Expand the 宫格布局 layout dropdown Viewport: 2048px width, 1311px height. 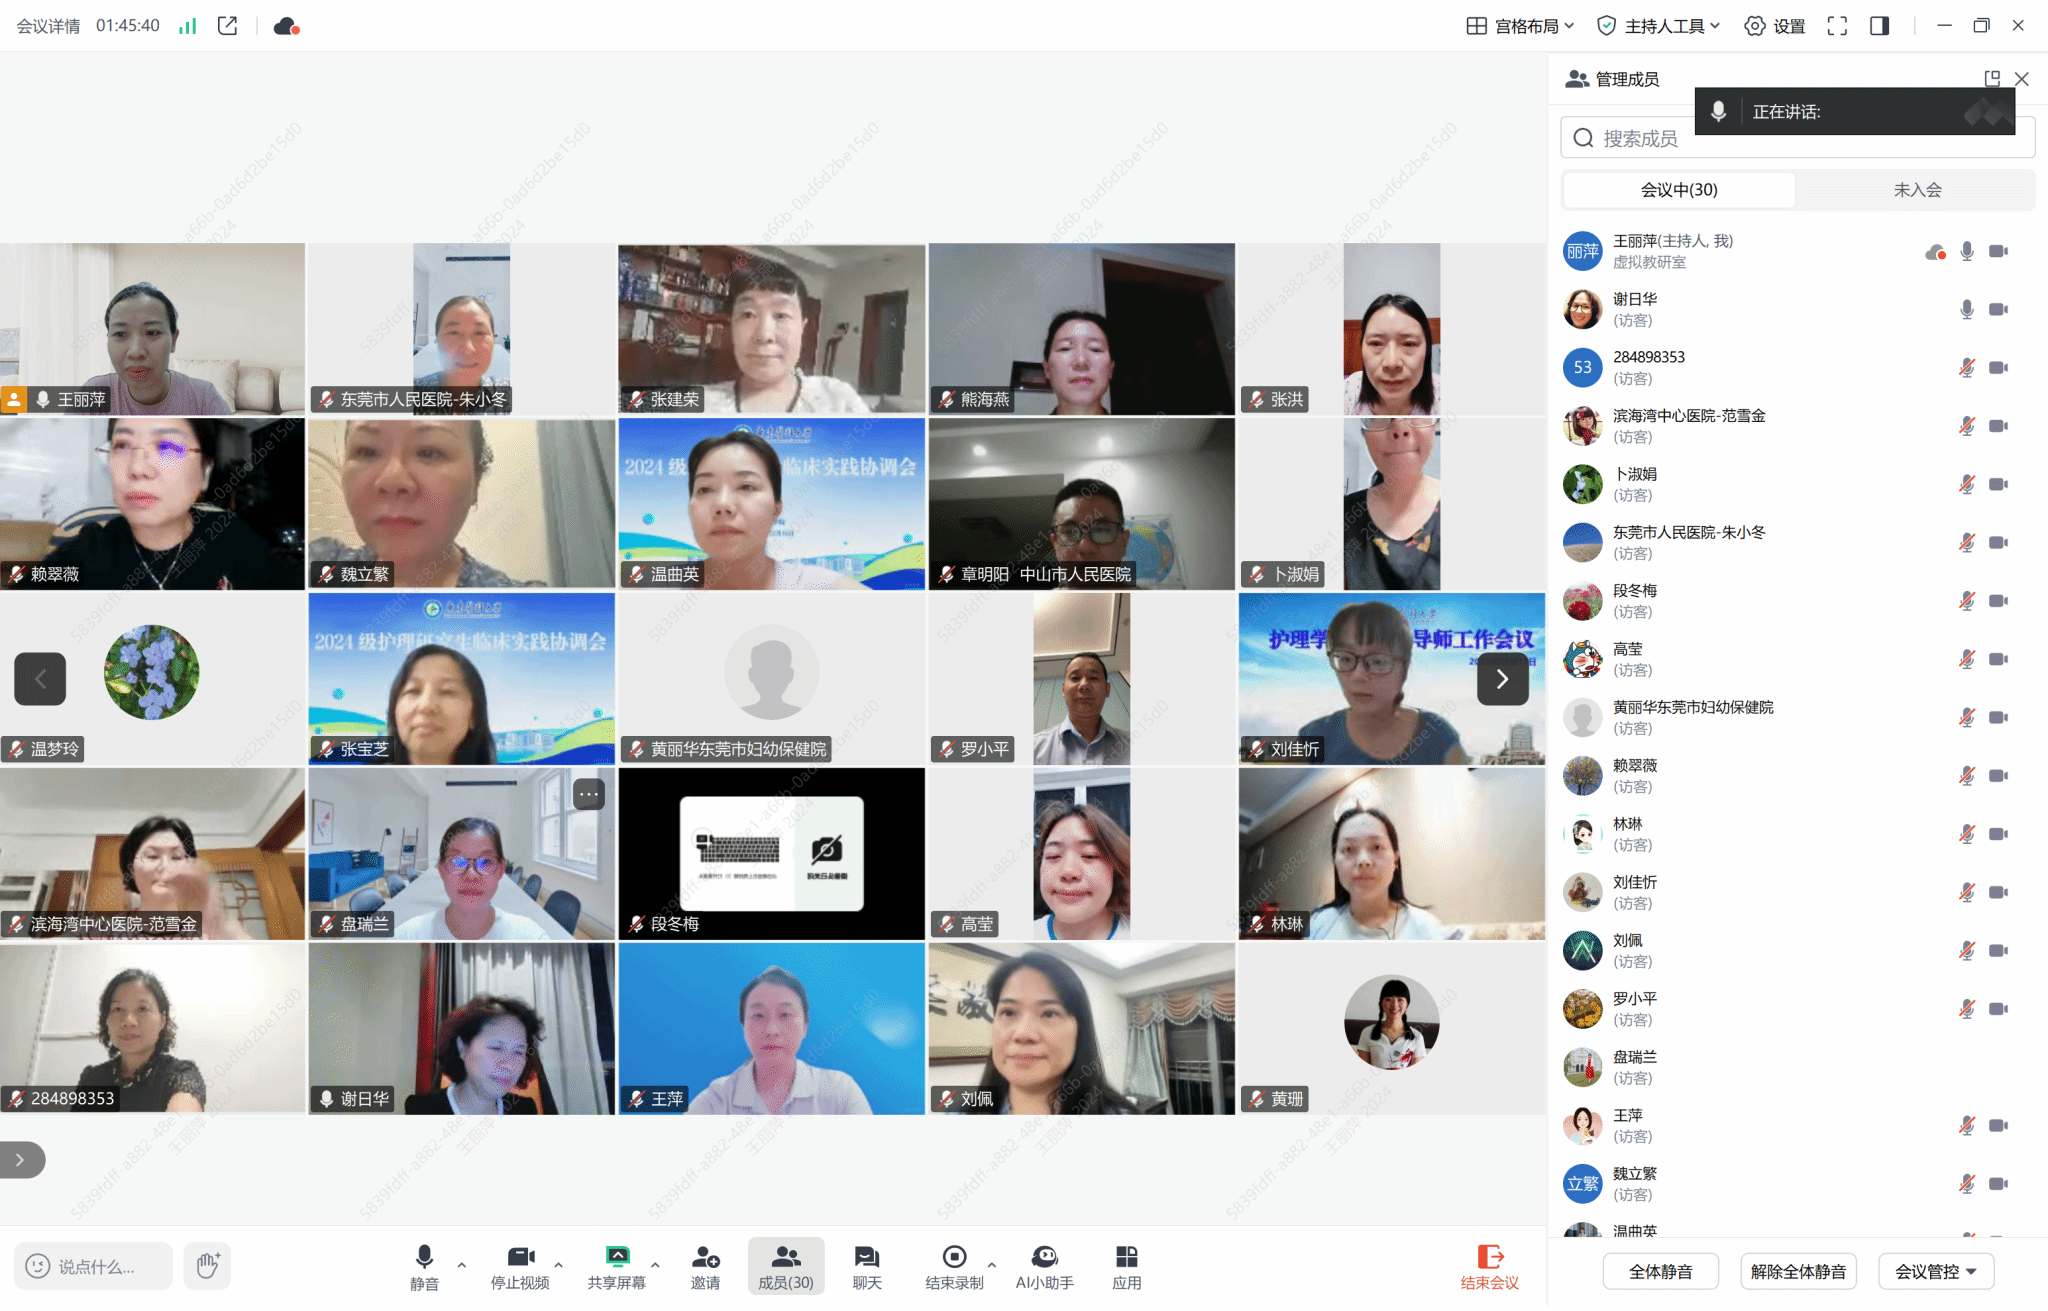click(1521, 26)
